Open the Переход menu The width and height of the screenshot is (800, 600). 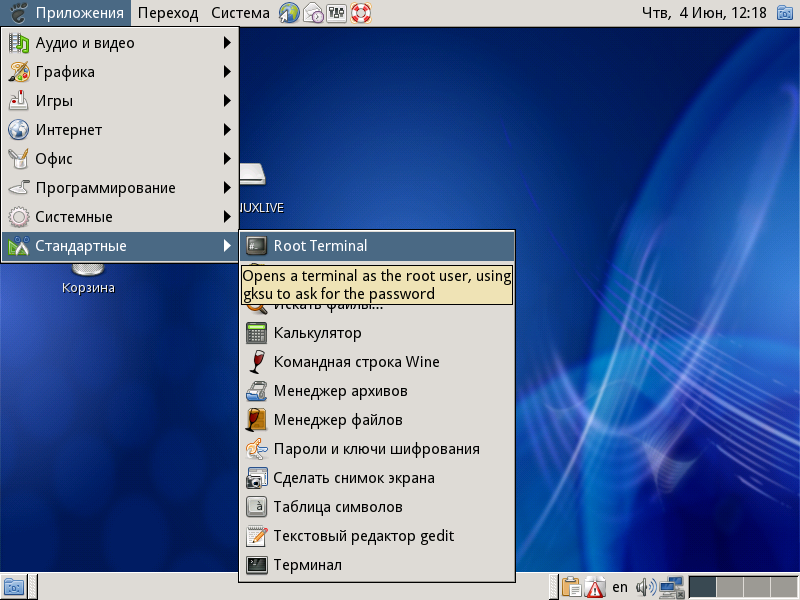tap(168, 13)
